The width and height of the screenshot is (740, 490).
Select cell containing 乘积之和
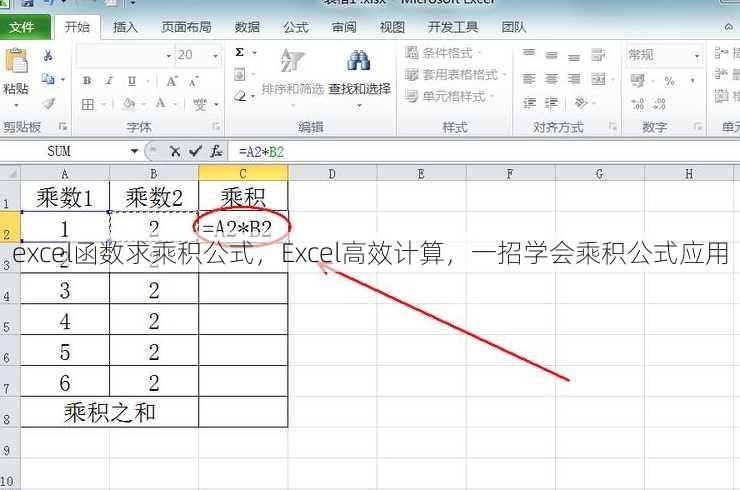[x=109, y=412]
